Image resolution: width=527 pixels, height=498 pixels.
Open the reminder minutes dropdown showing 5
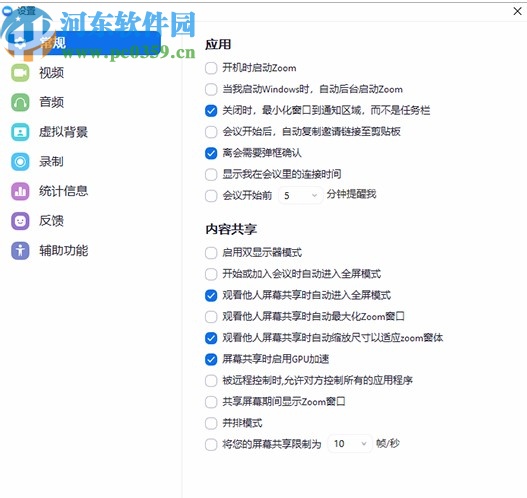point(300,195)
